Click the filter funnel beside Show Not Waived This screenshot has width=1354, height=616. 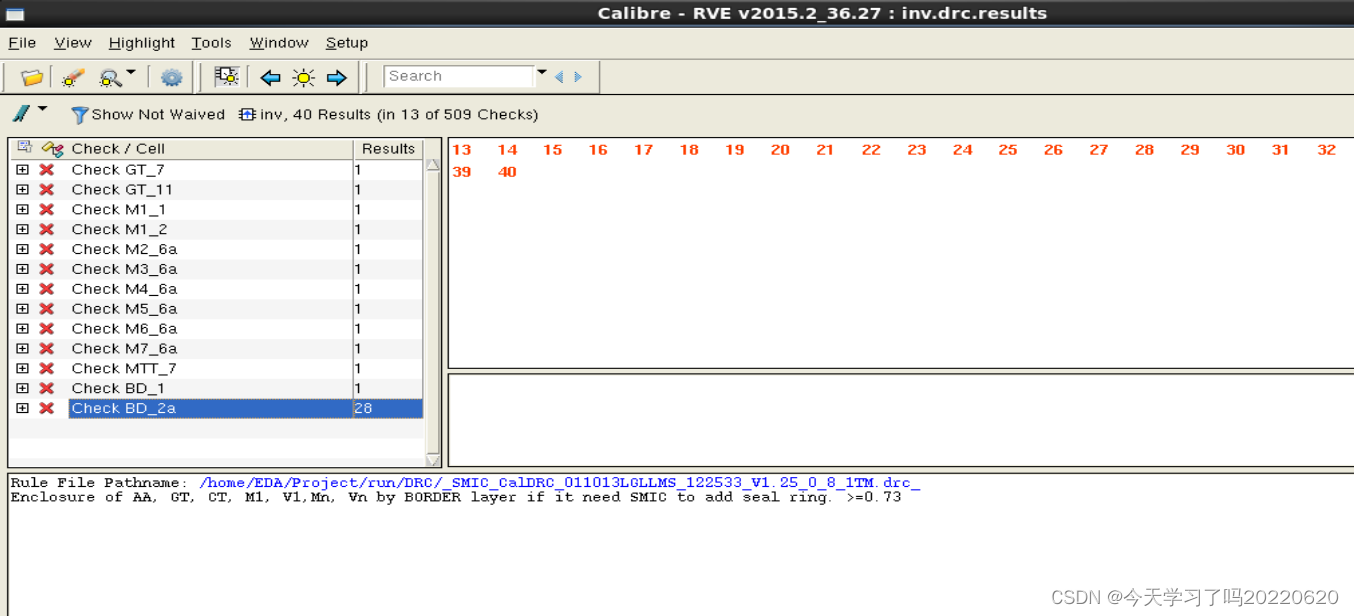tap(80, 114)
